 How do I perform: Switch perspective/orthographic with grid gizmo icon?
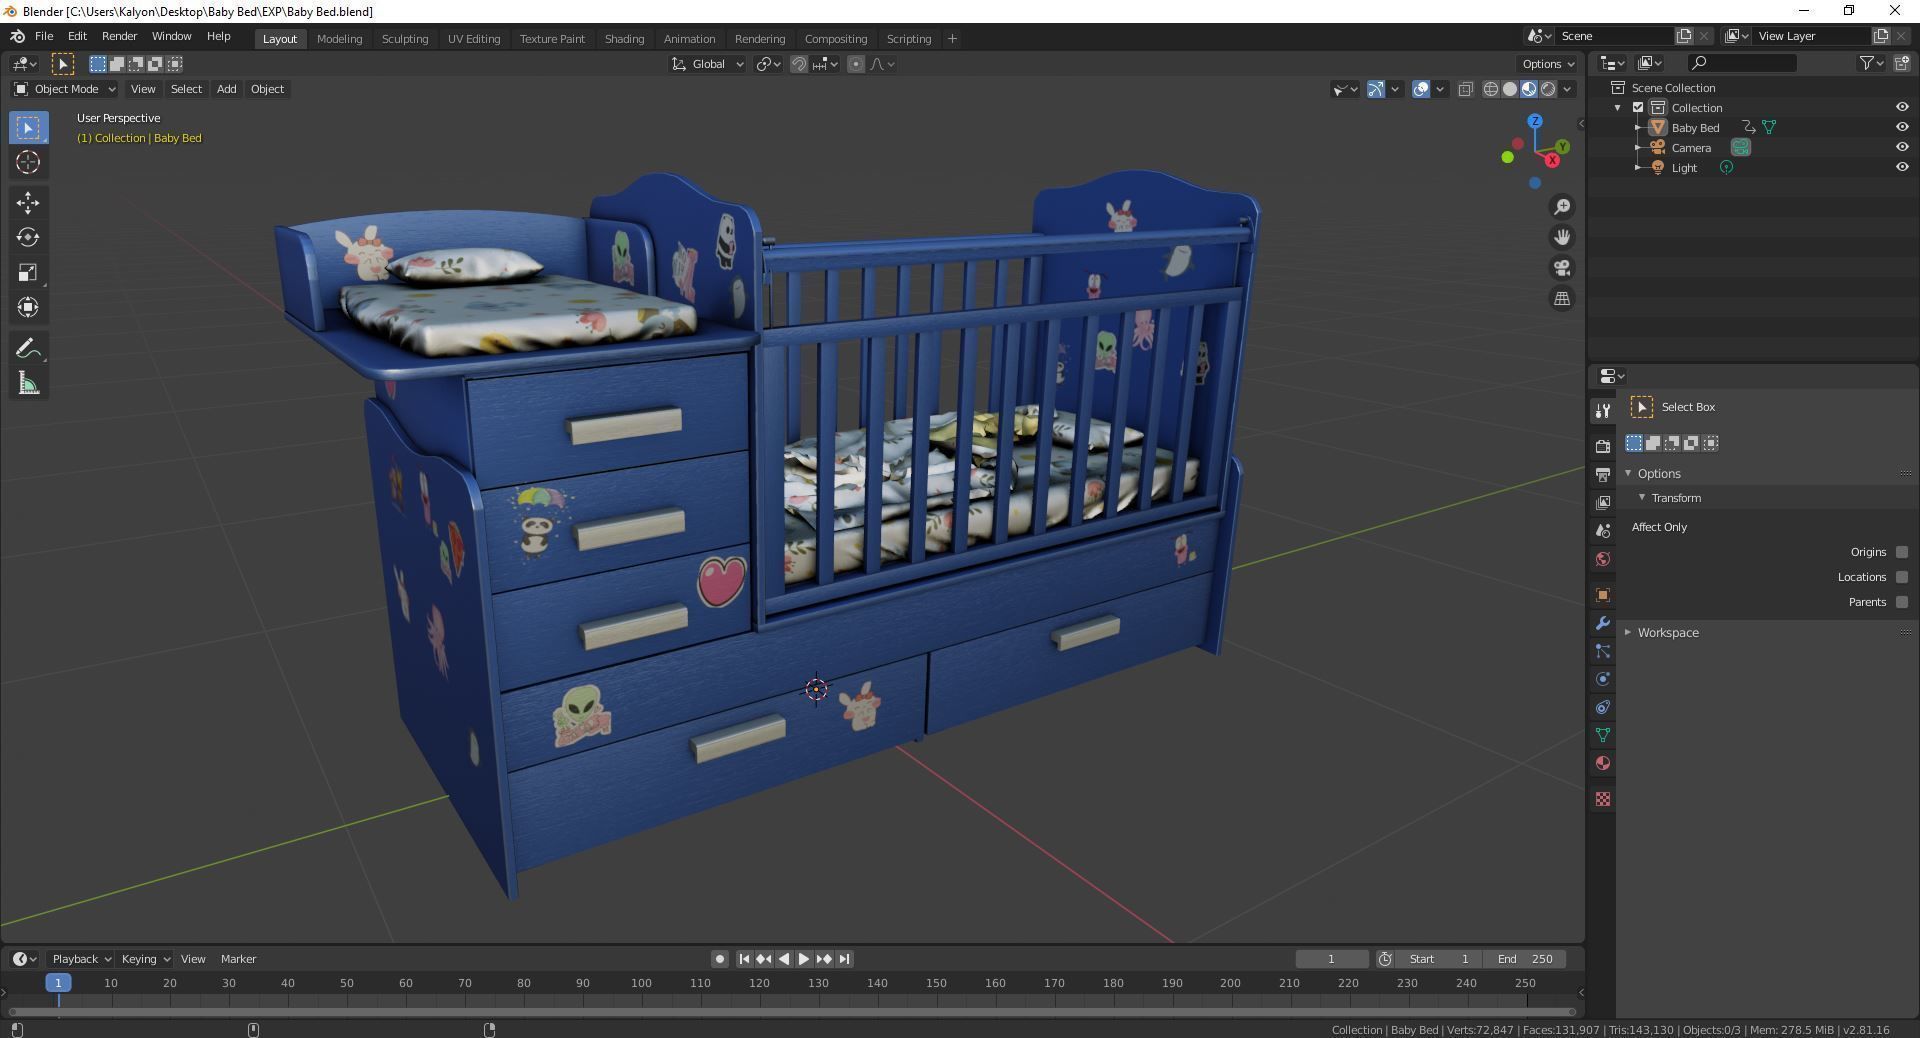[x=1561, y=298]
